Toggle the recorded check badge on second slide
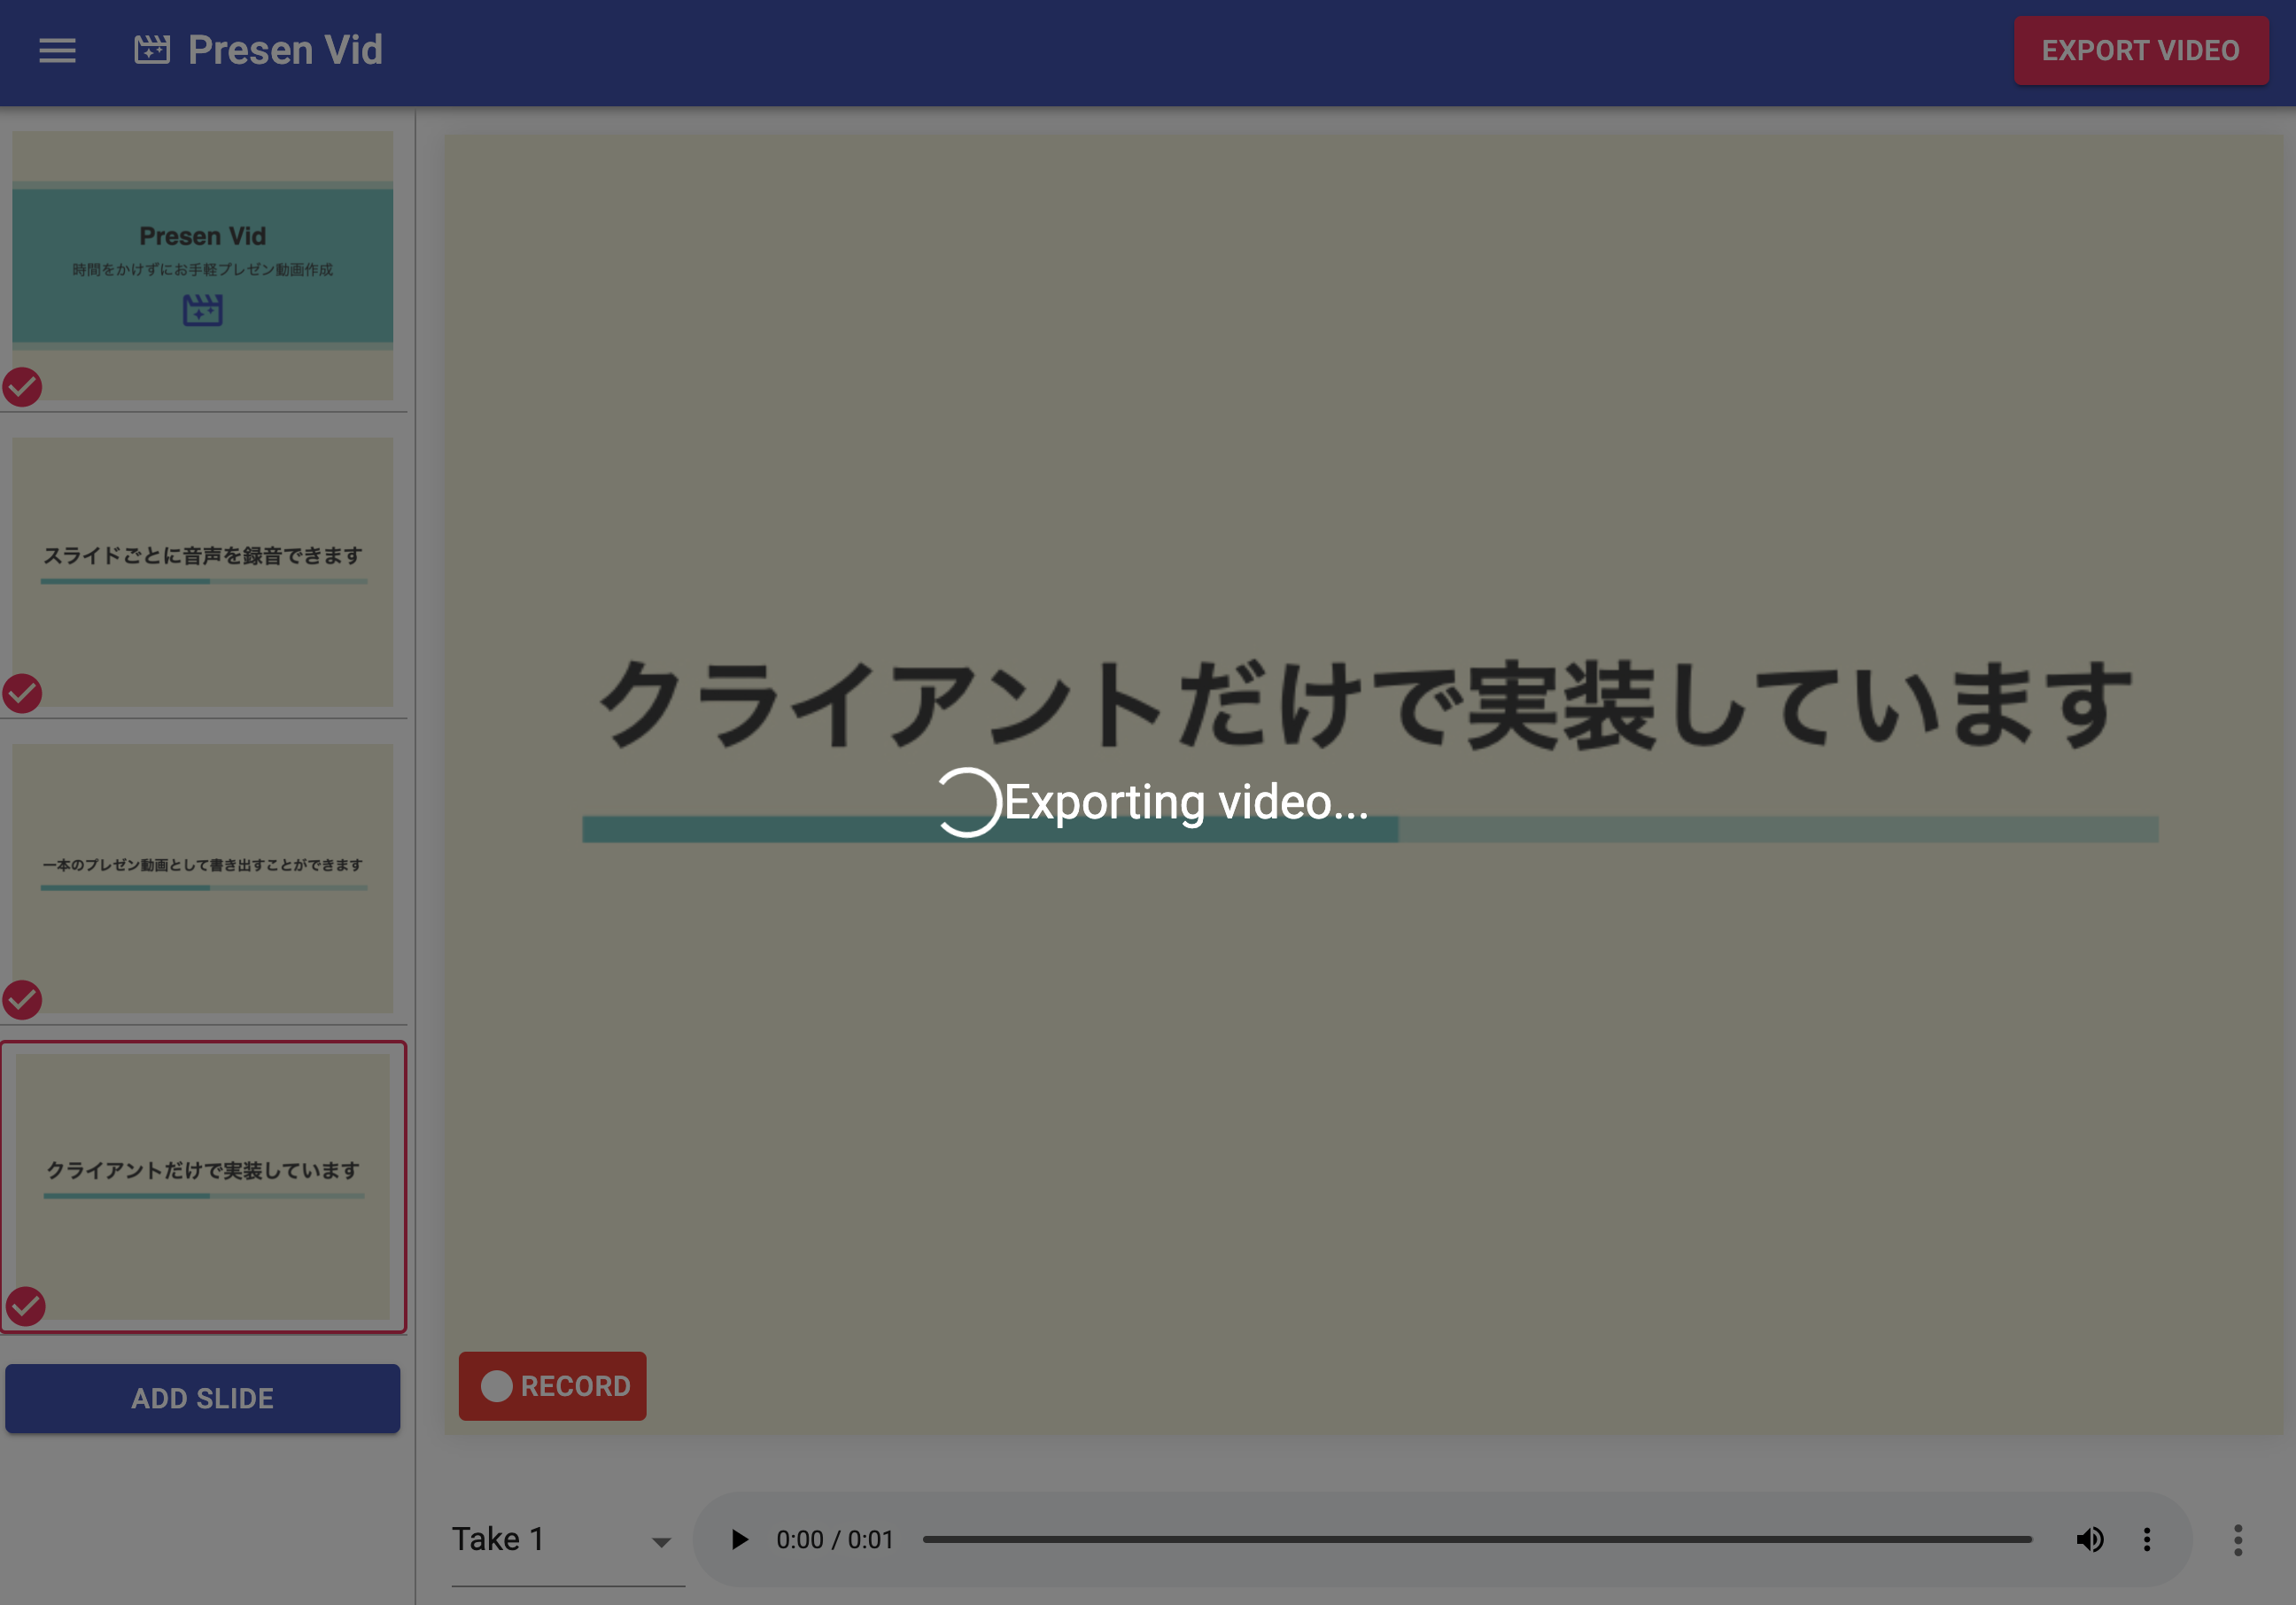Viewport: 2296px width, 1605px height. pos(23,693)
